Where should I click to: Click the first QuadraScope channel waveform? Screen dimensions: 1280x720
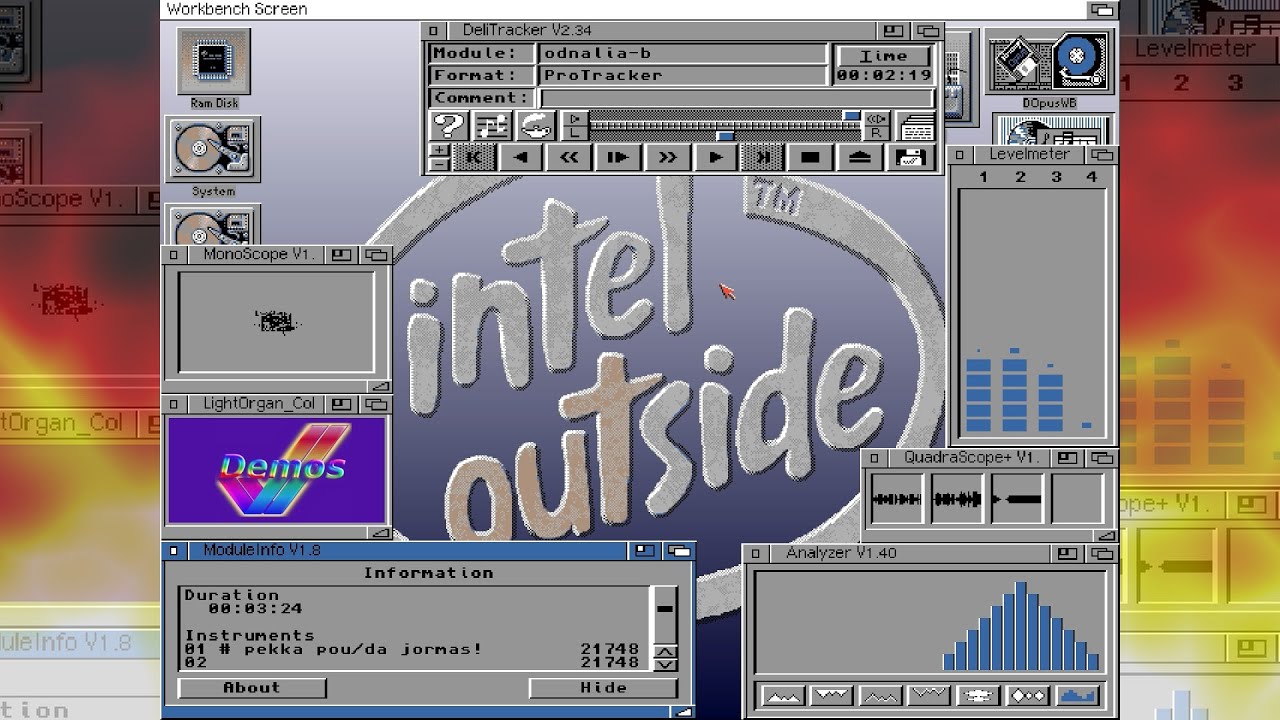897,498
